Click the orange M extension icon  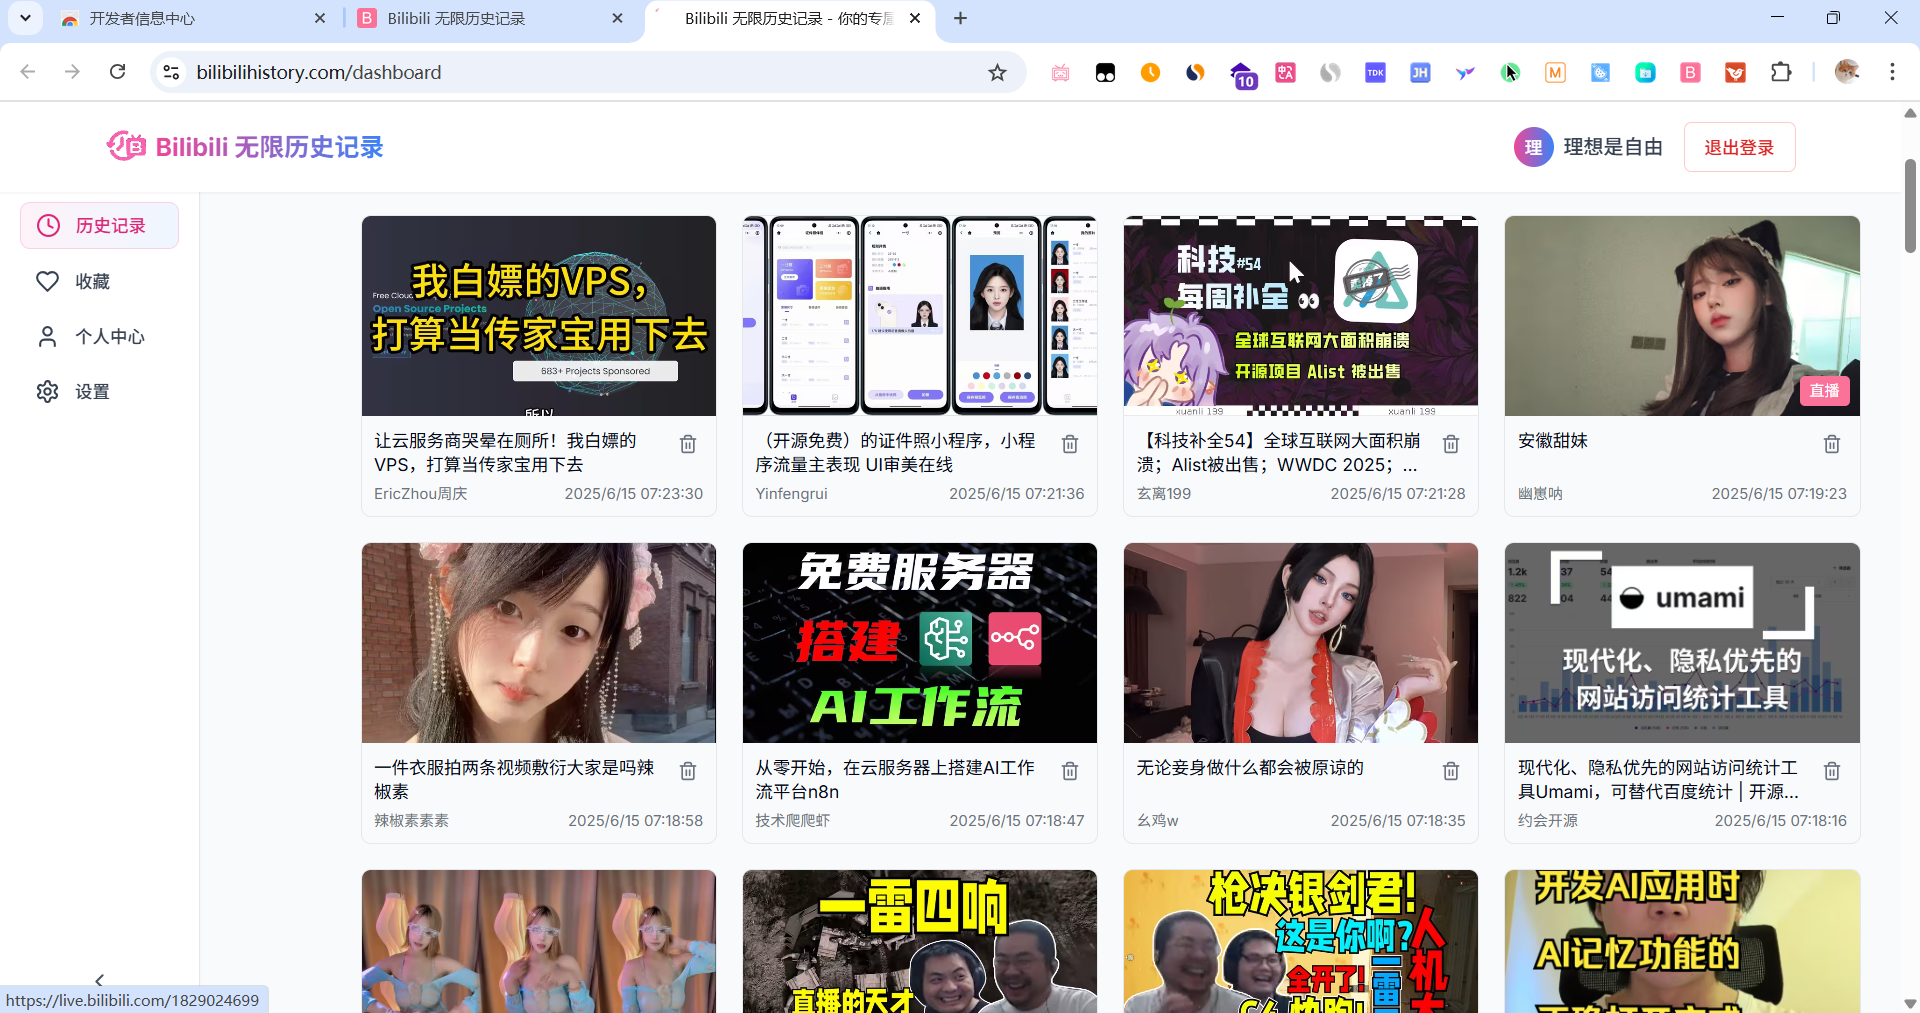click(1555, 72)
